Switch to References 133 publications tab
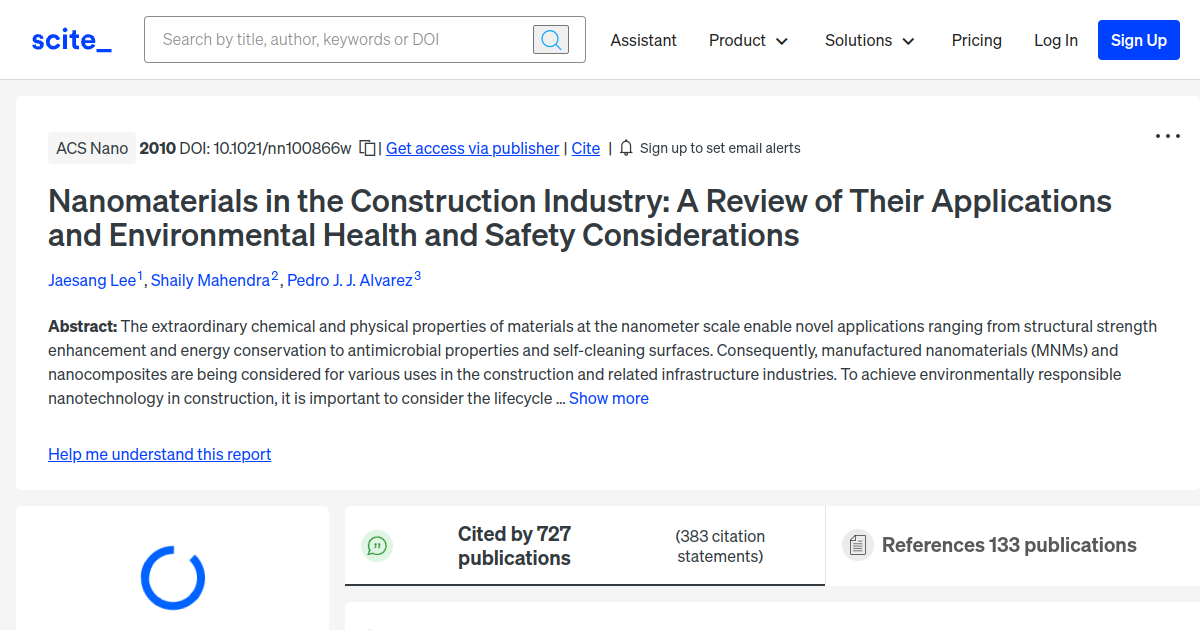This screenshot has height=630, width=1200. (1008, 545)
